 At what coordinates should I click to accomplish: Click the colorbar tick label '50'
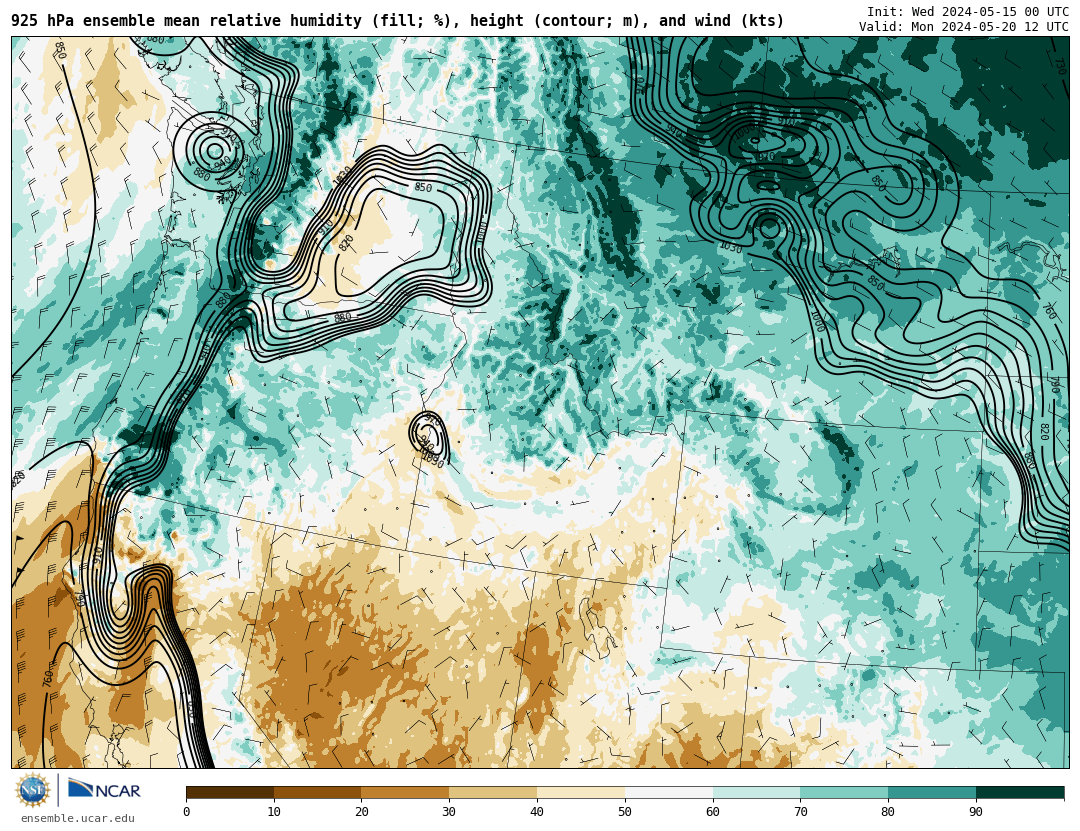[625, 812]
